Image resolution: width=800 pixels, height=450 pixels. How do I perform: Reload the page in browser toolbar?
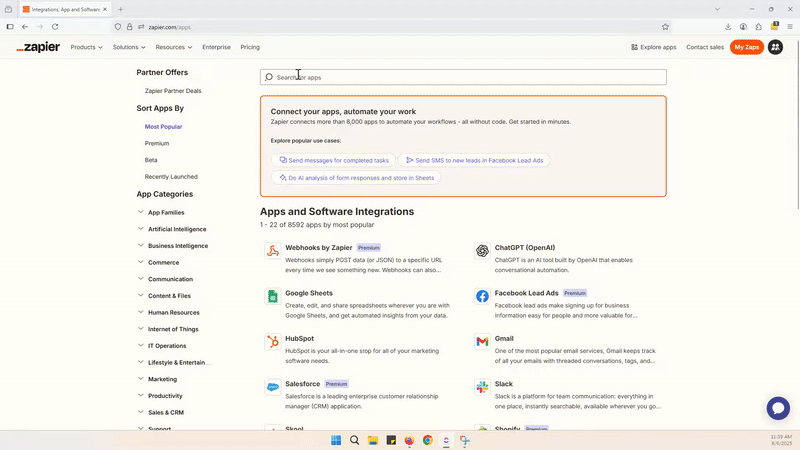click(55, 27)
